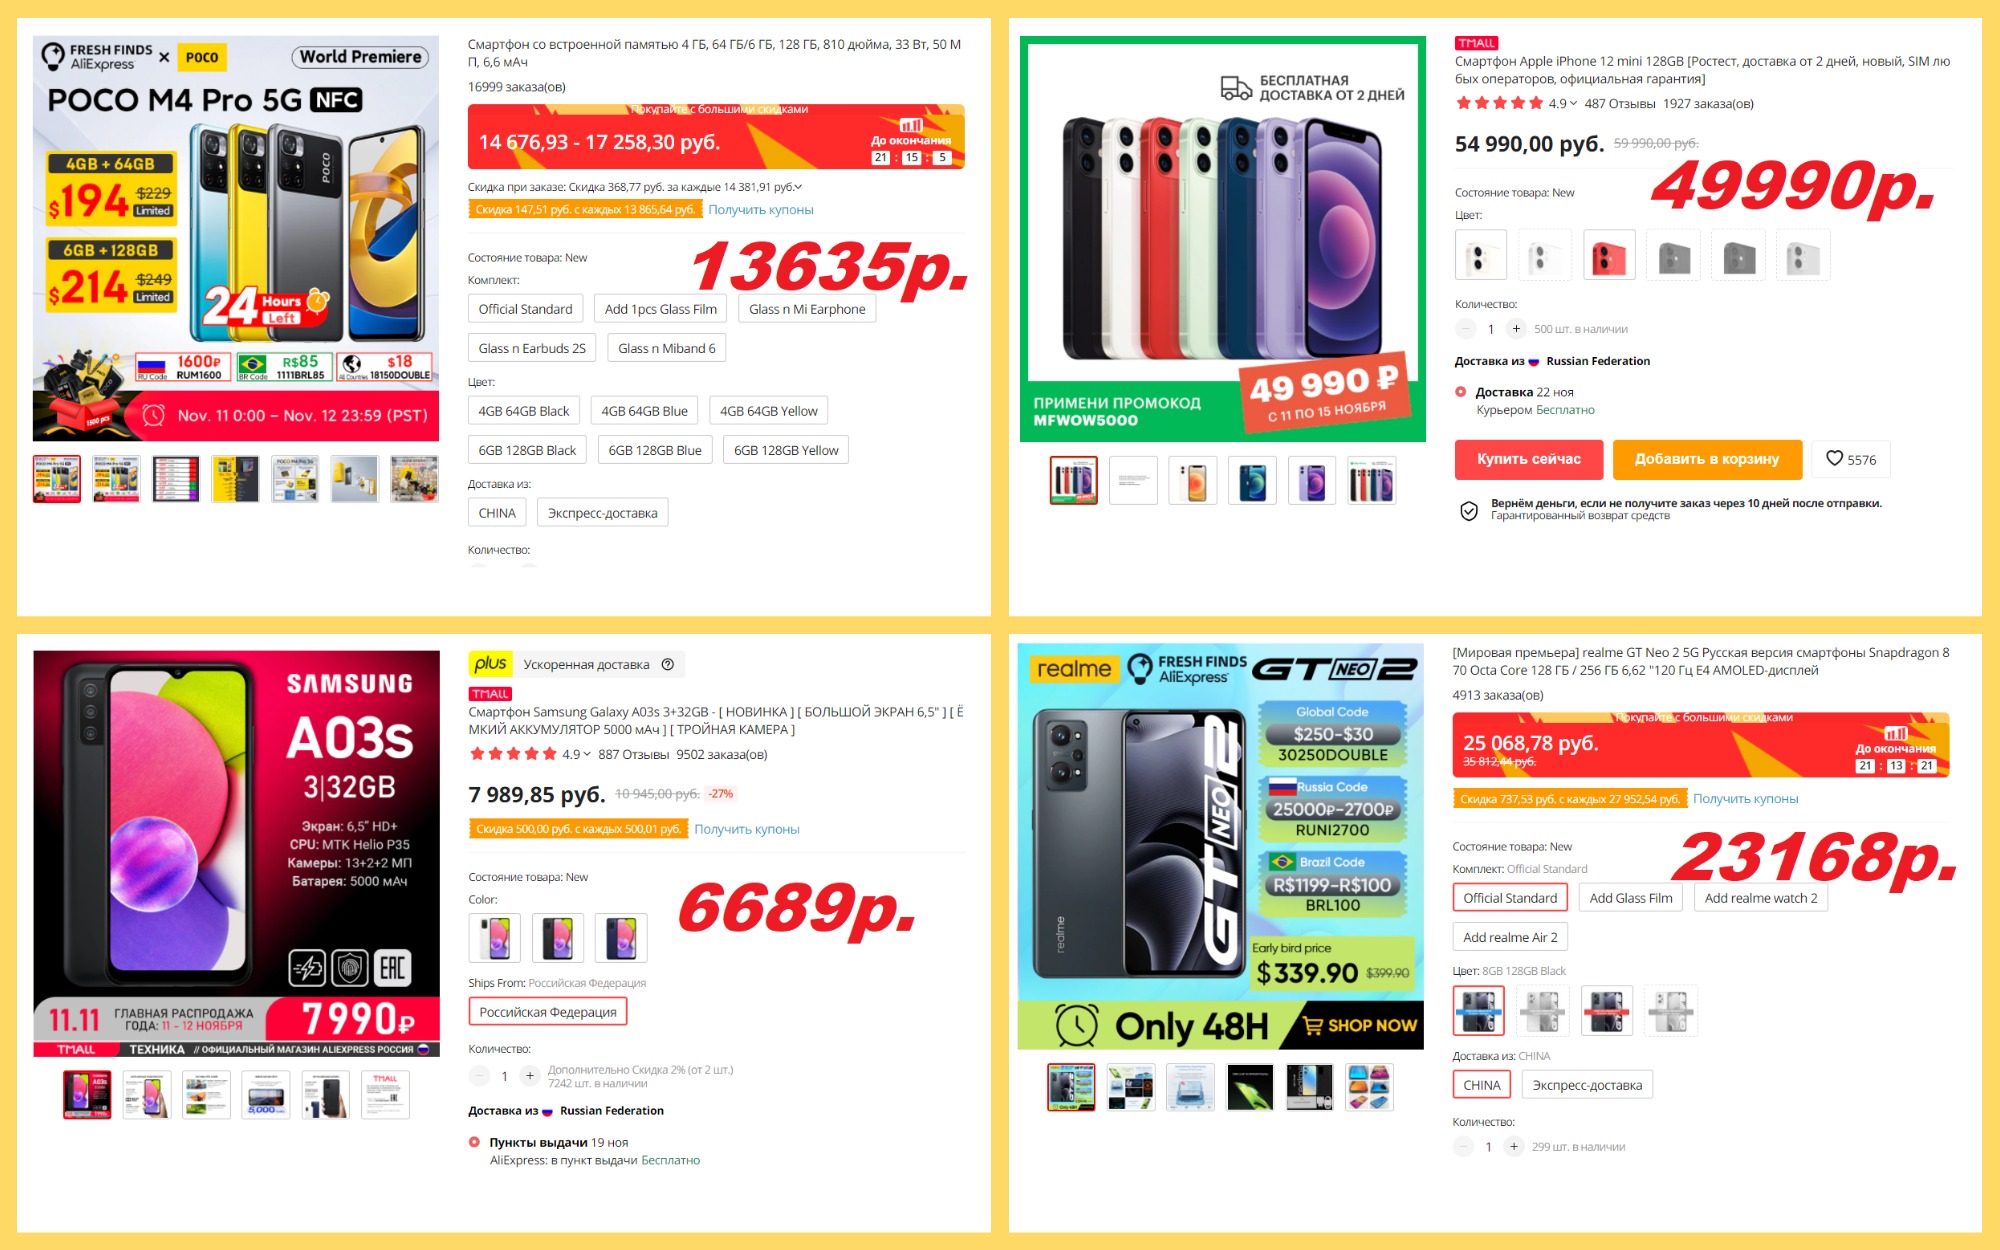
Task: Click the question mark icon beside Ускоренная доставка
Action: point(668,665)
